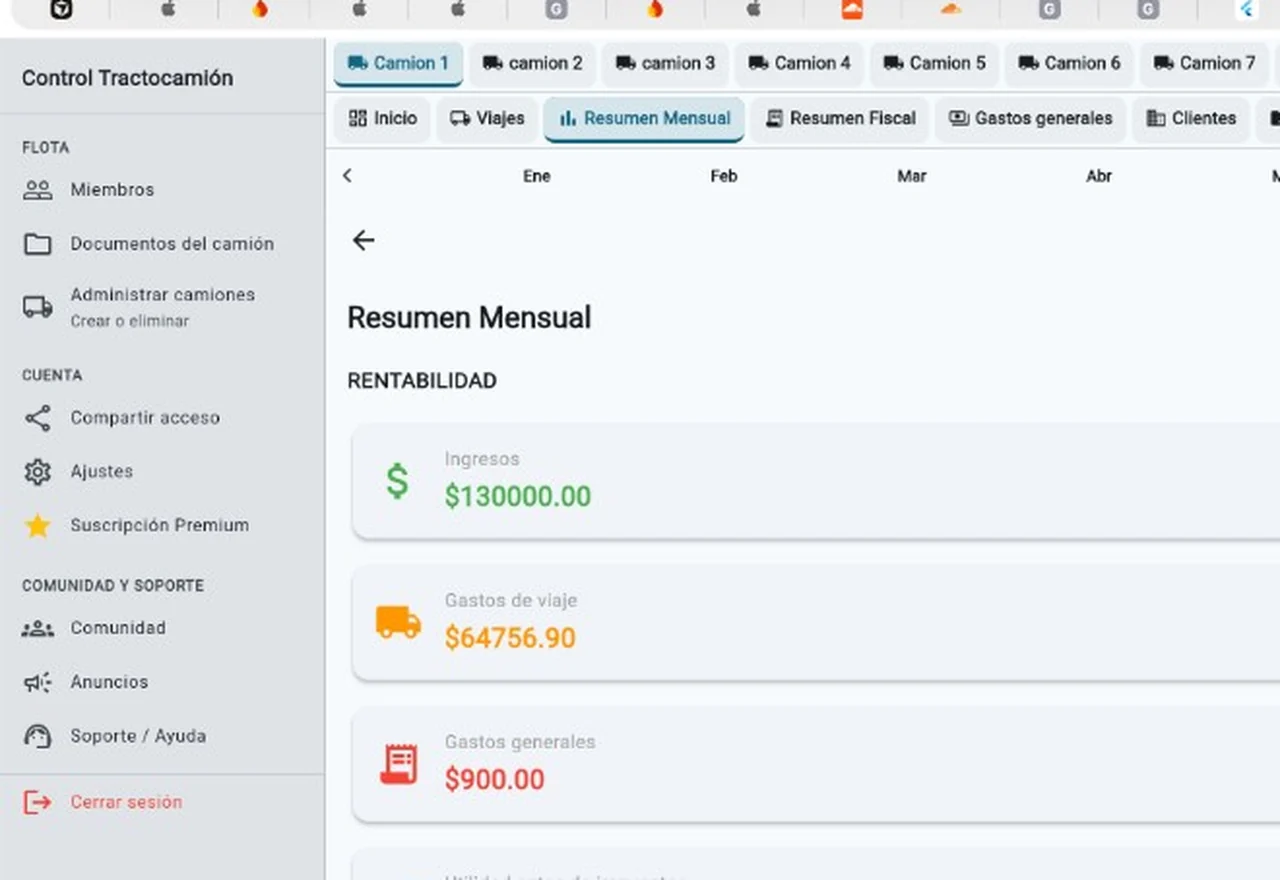Screen dimensions: 1280x880
Task: Click the Compartir acceso share icon
Action: 37,418
